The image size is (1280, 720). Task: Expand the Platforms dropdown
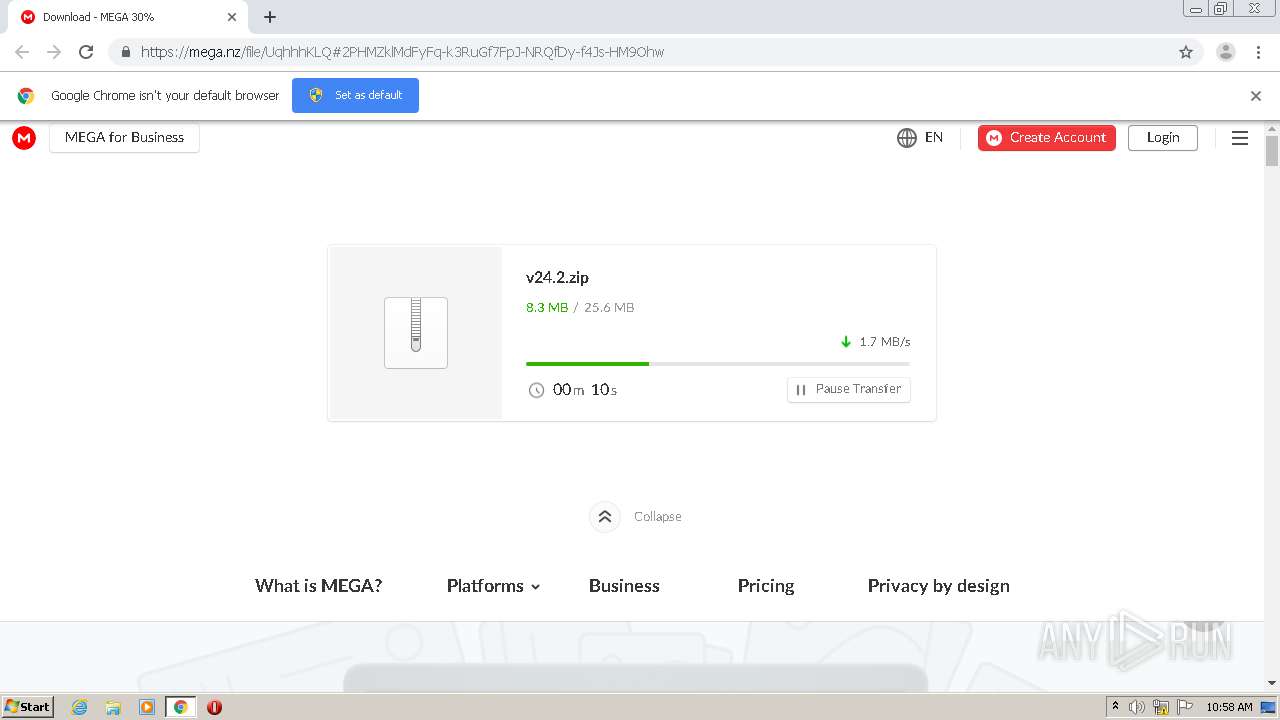[x=493, y=586]
